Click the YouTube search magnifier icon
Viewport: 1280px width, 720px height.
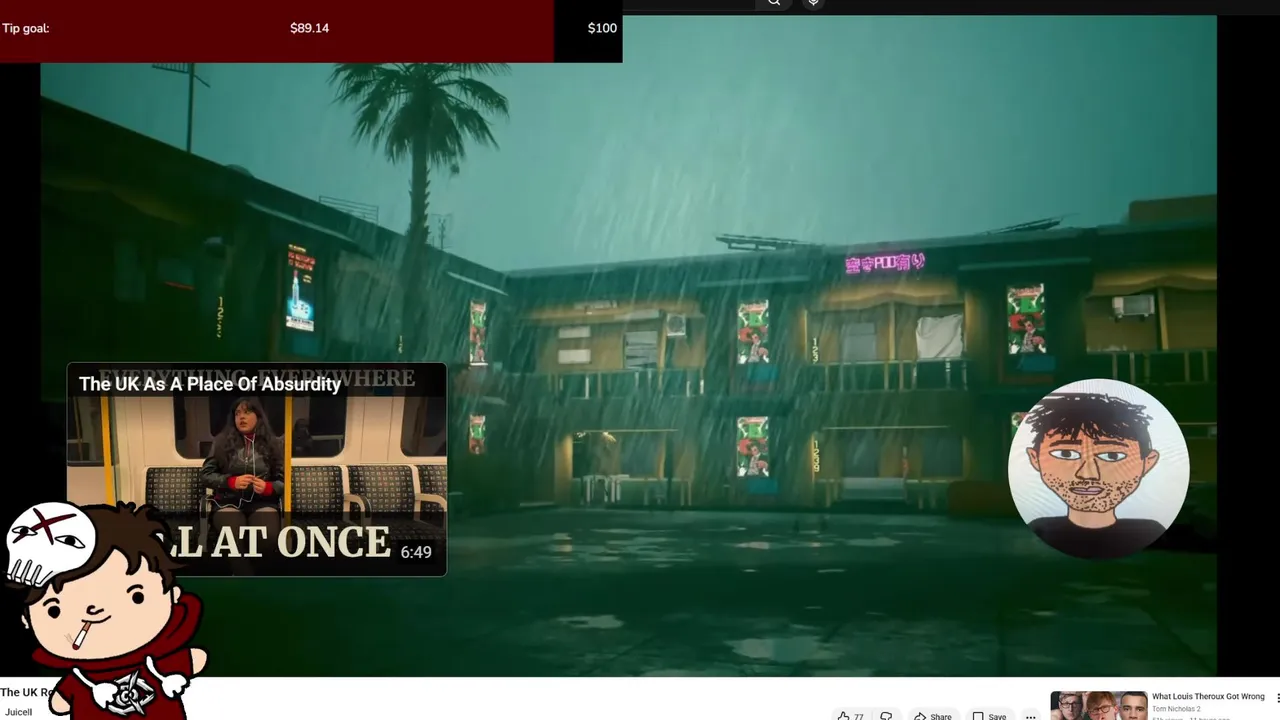click(x=774, y=3)
